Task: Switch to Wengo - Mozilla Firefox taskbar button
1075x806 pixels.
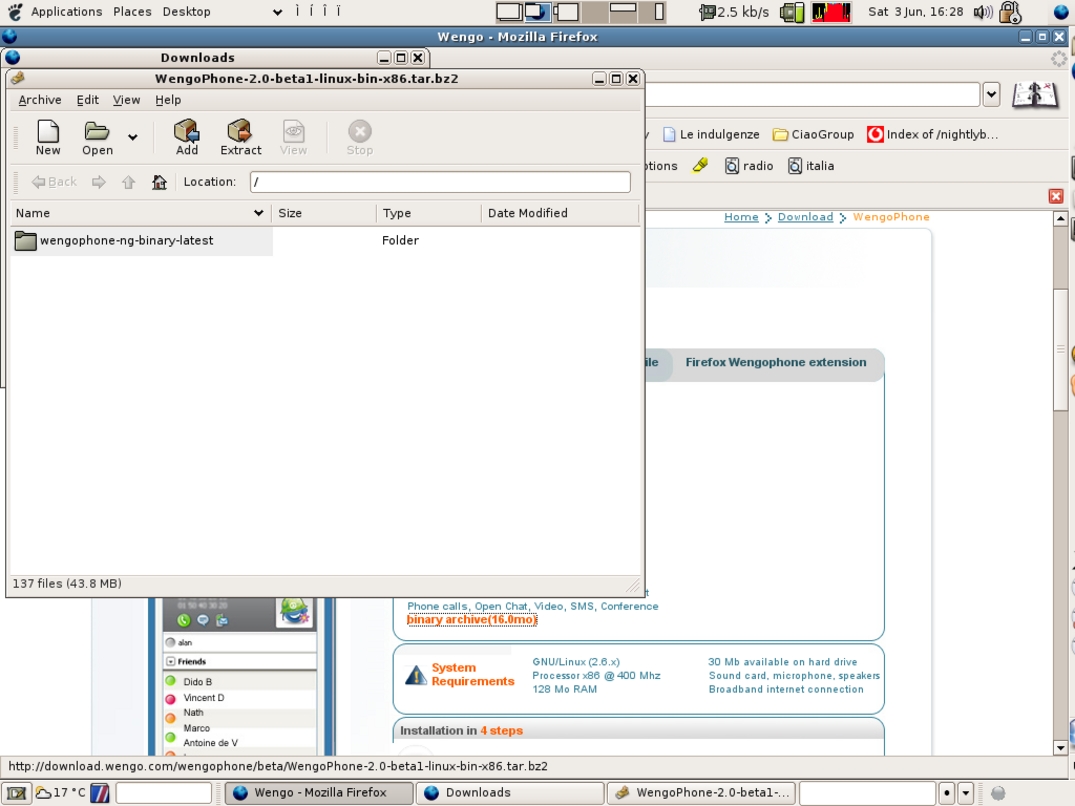Action: tap(319, 793)
